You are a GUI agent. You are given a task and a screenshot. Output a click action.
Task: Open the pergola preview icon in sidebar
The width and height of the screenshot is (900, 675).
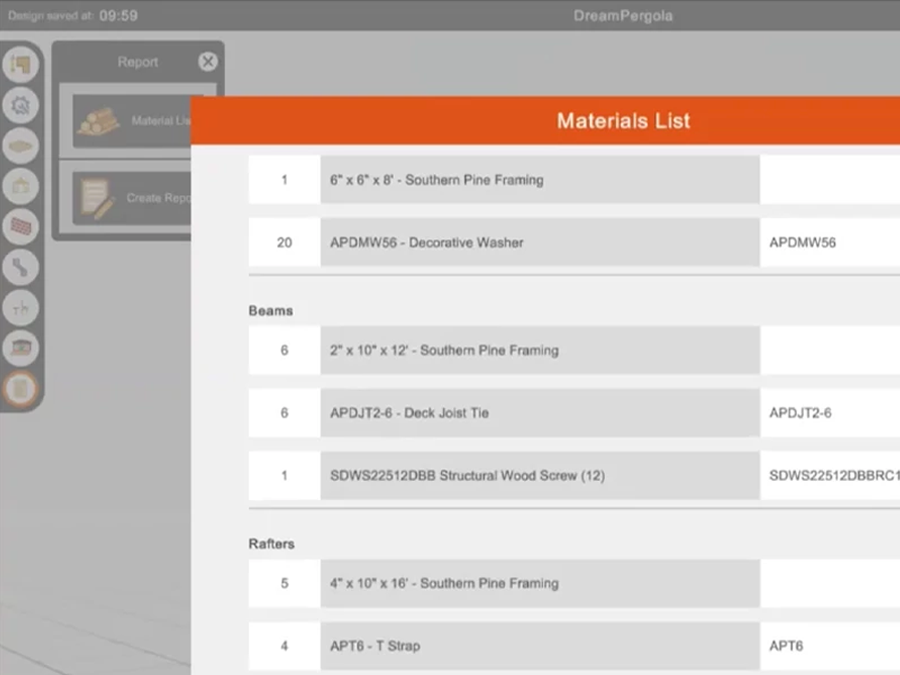click(x=21, y=347)
